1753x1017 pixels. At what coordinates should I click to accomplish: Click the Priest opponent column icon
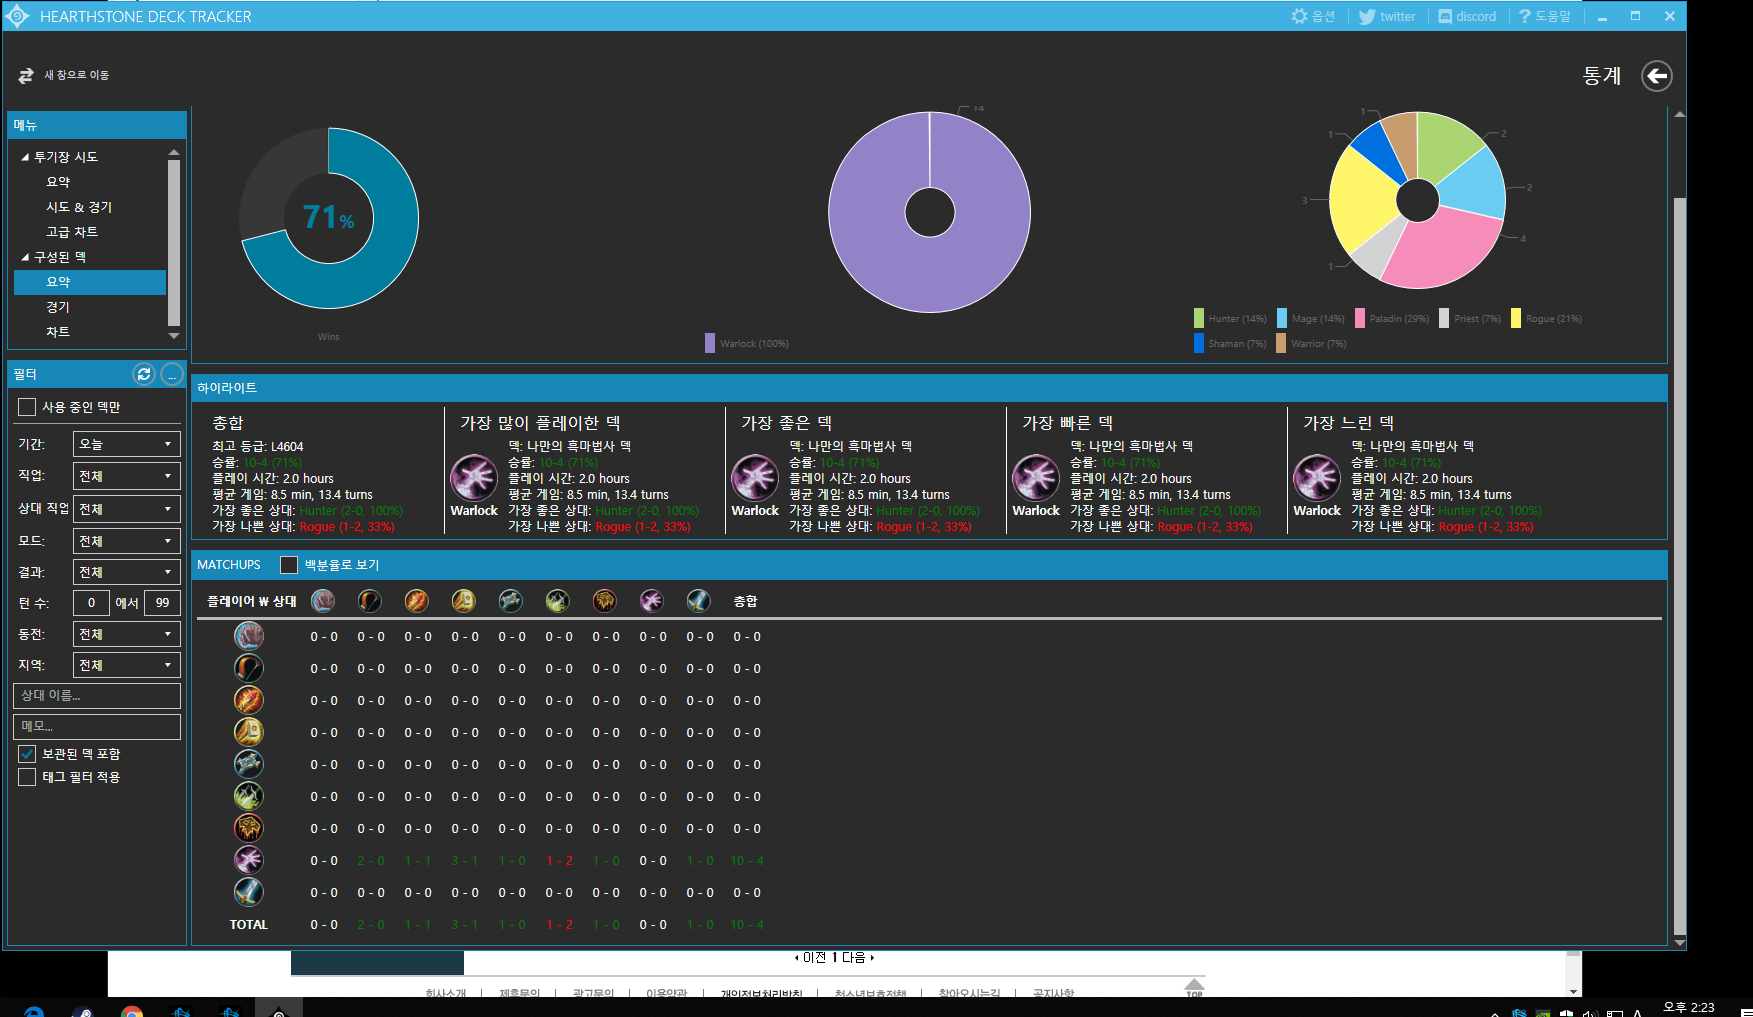click(511, 600)
